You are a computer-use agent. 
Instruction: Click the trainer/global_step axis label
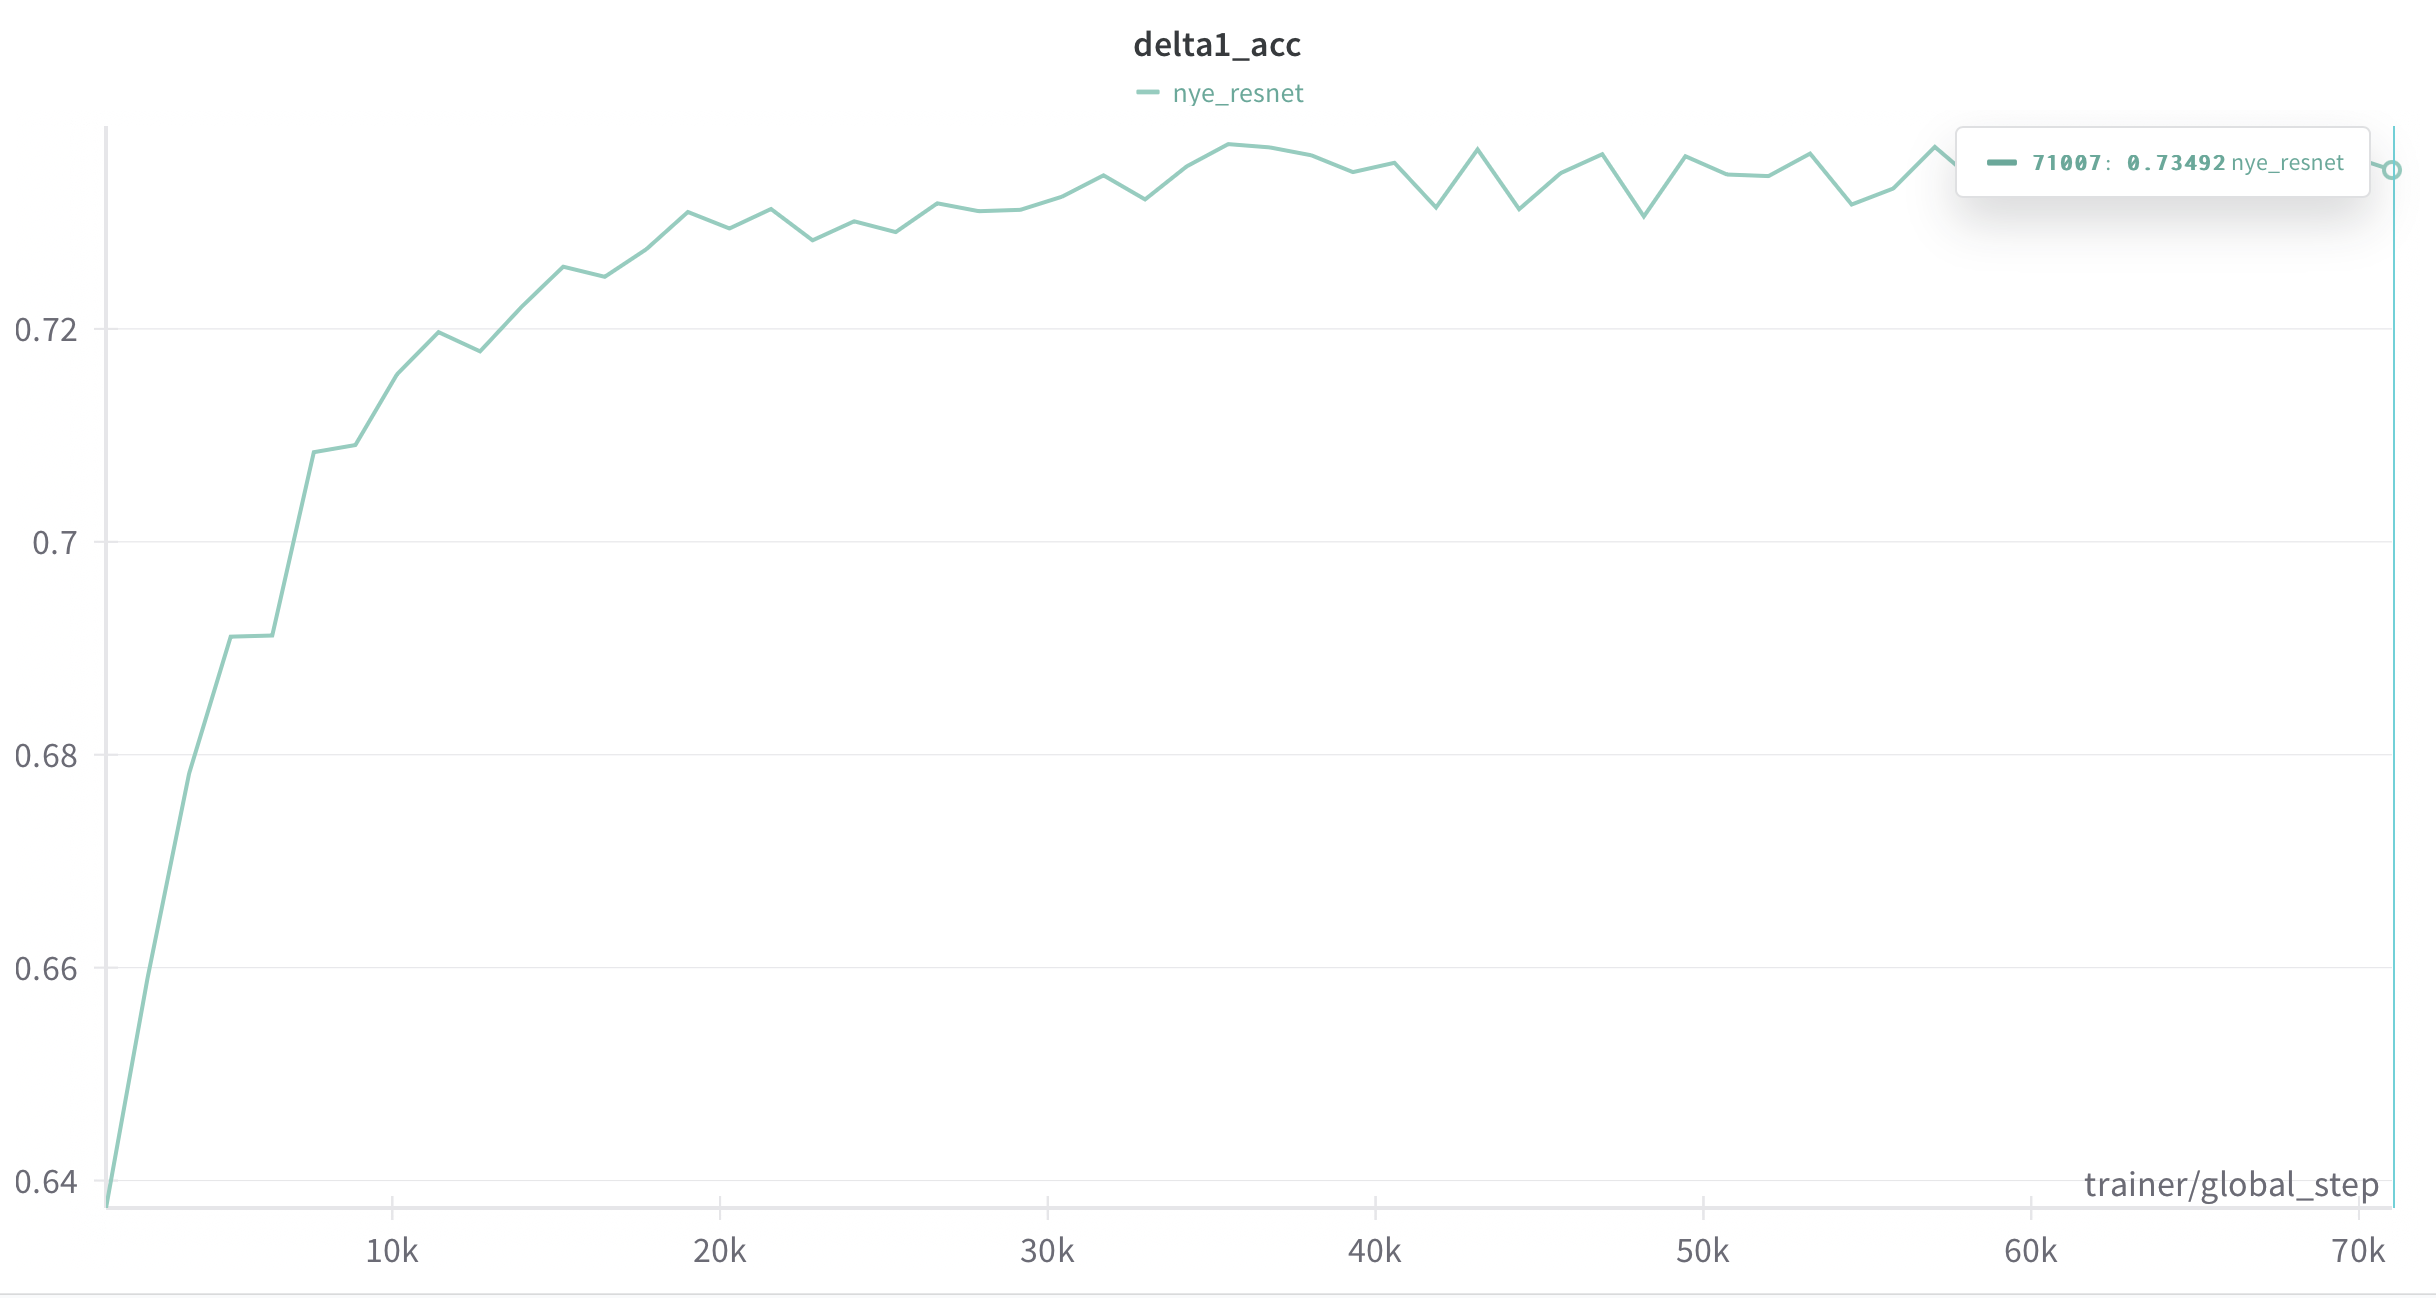click(2231, 1185)
